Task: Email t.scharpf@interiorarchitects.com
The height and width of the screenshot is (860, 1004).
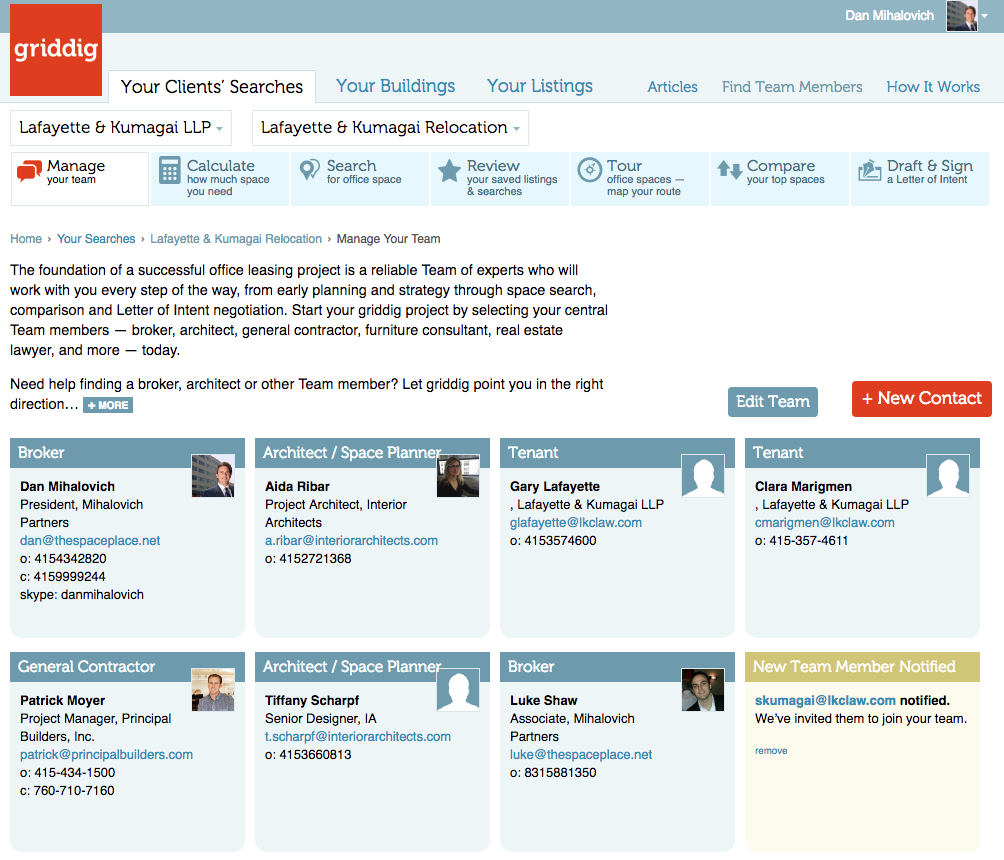Action: [358, 736]
